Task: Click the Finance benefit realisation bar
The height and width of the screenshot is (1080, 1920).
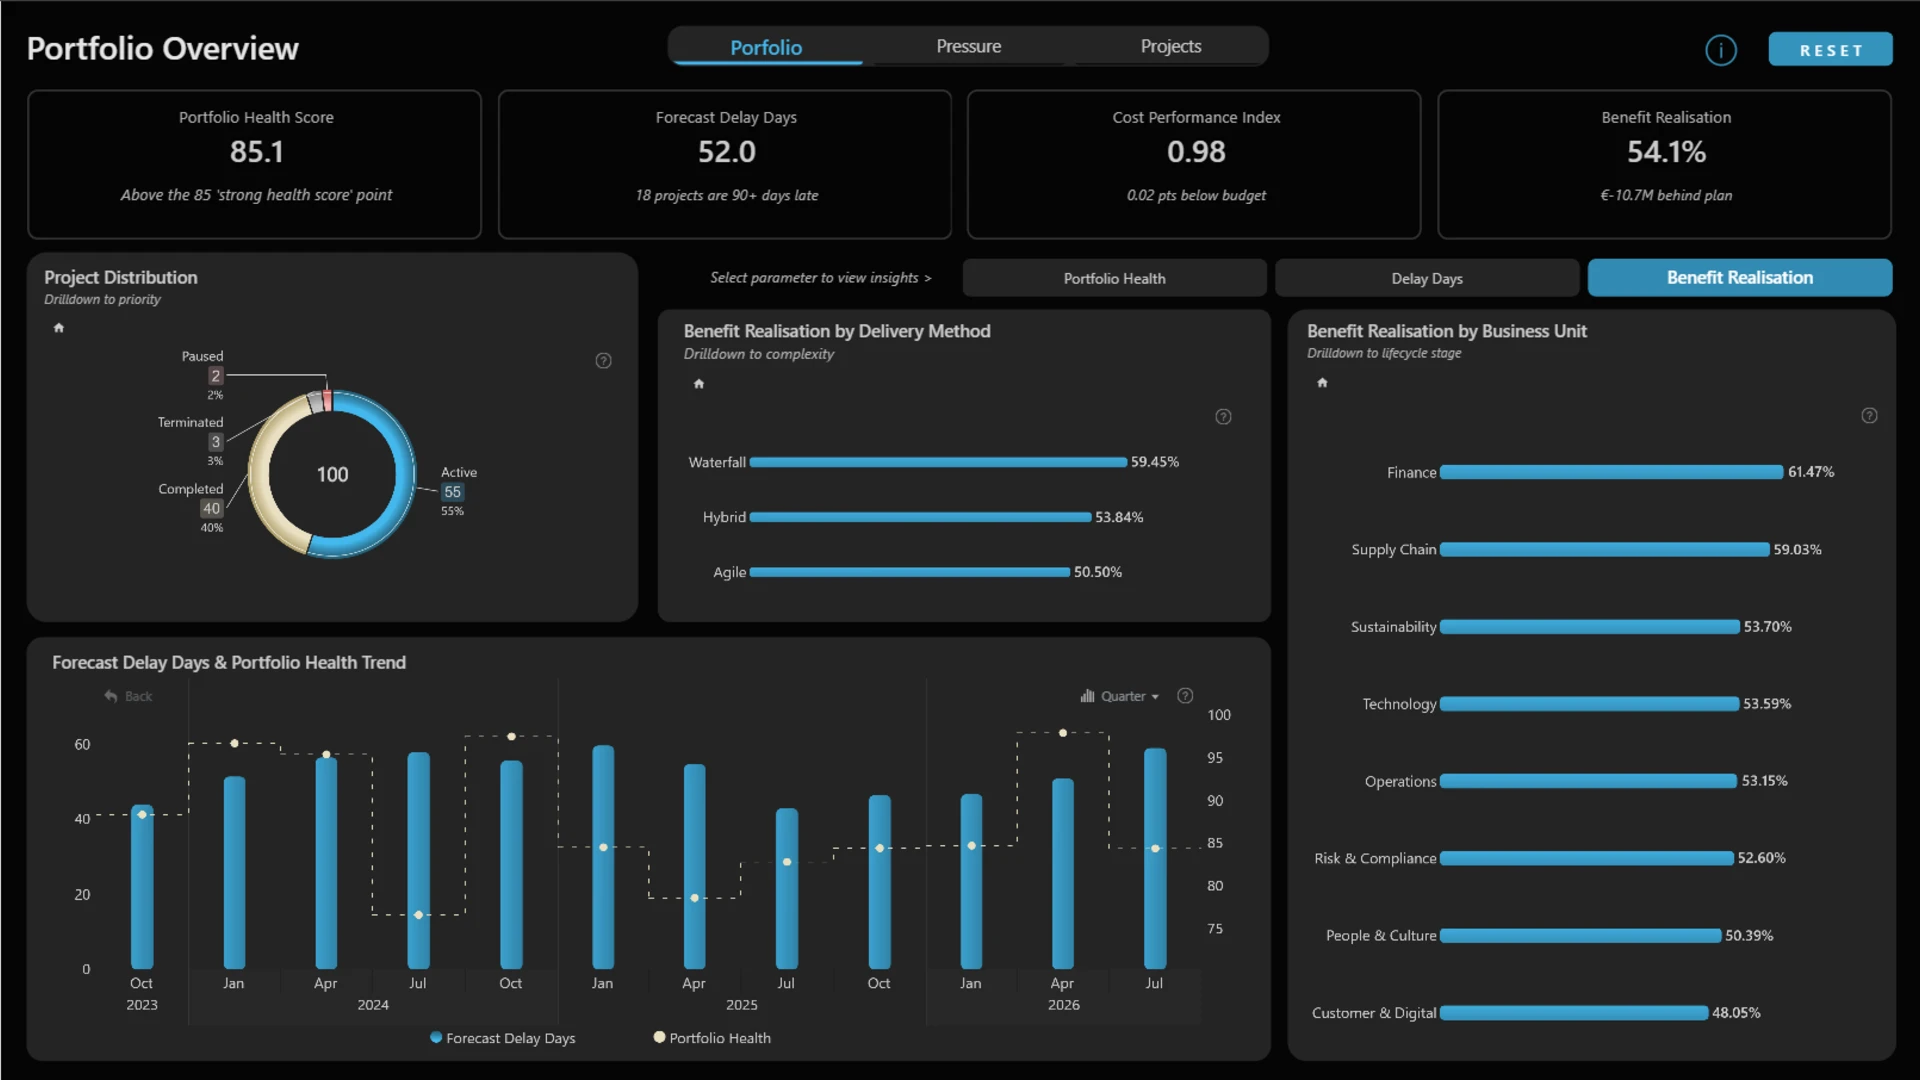Action: (x=1611, y=472)
